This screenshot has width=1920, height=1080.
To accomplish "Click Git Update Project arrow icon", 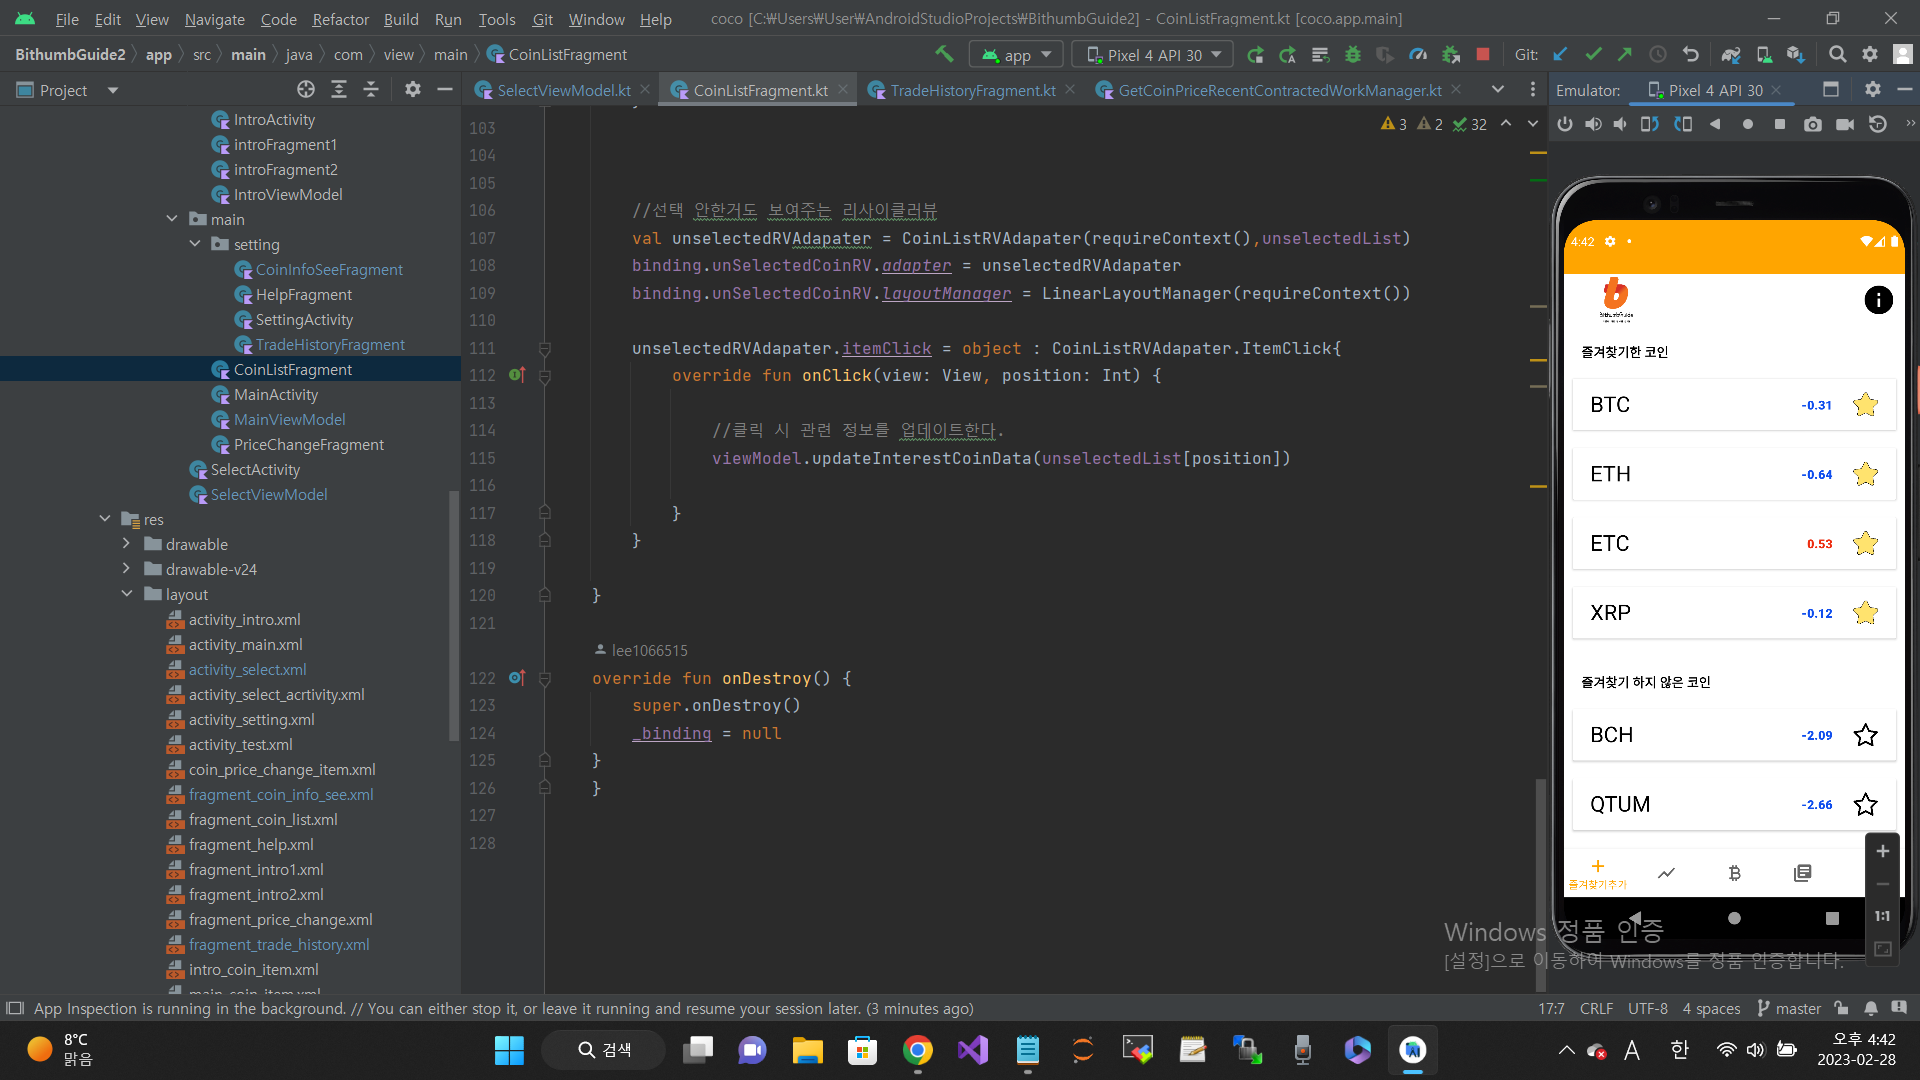I will (1560, 55).
